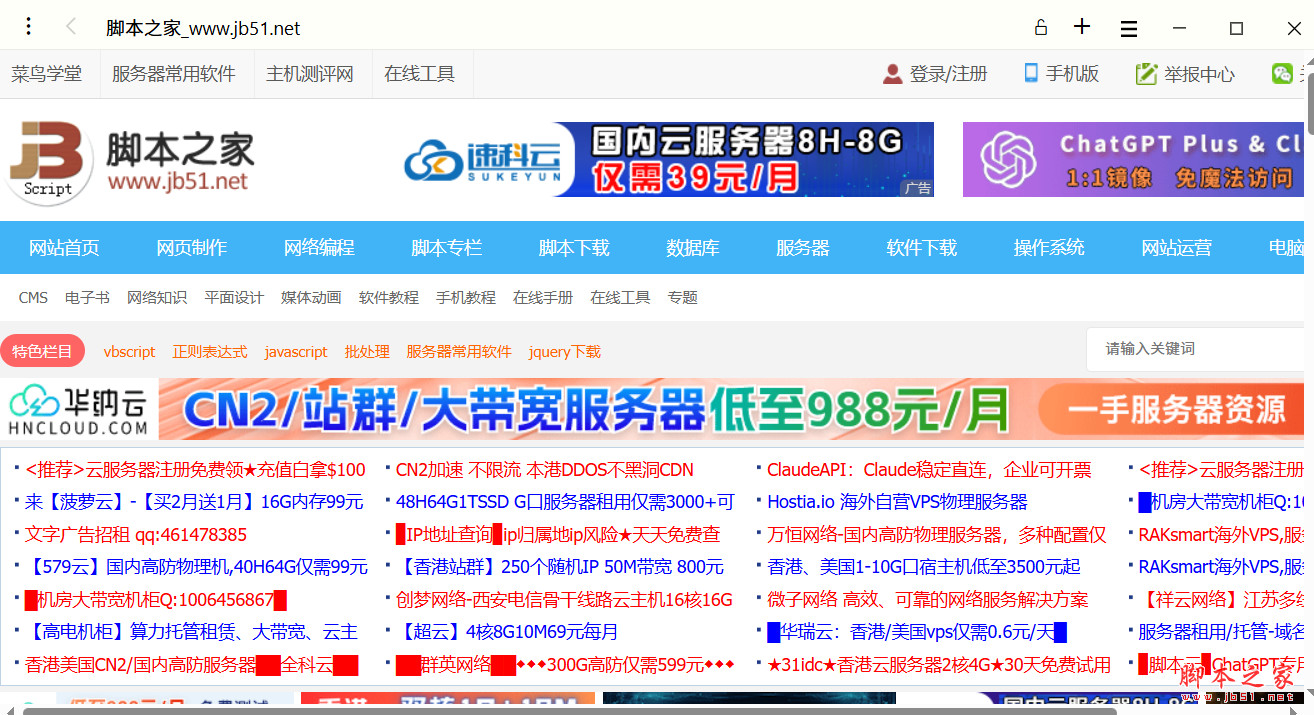Image resolution: width=1314 pixels, height=715 pixels.
Task: Open 电子书 sub-navigation link
Action: pyautogui.click(x=87, y=298)
